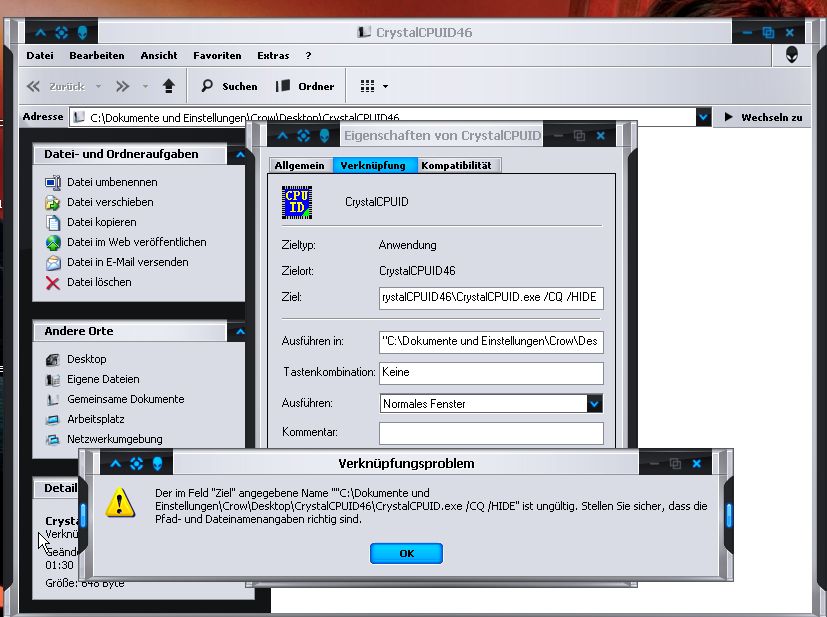This screenshot has height=617, width=827.
Task: Click Datei in E-Mail versenden envelope icon
Action: pos(53,262)
